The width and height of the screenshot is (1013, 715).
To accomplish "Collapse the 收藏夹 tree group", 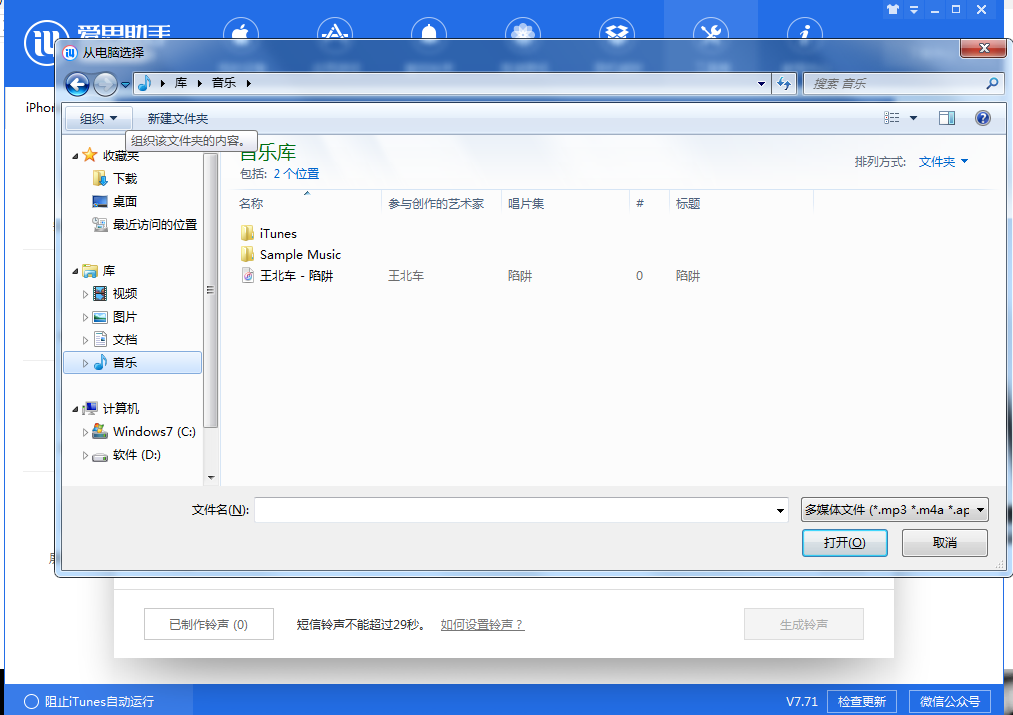I will click(x=75, y=156).
